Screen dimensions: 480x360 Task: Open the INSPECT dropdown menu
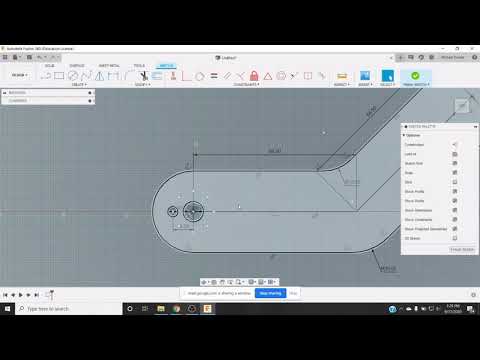(x=342, y=85)
